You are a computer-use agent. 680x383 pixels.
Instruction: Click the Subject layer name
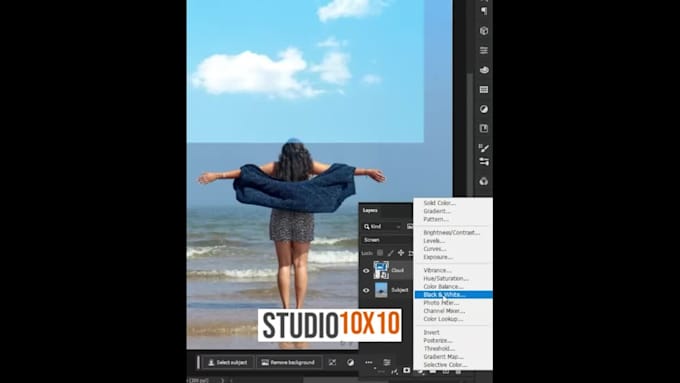pyautogui.click(x=400, y=290)
